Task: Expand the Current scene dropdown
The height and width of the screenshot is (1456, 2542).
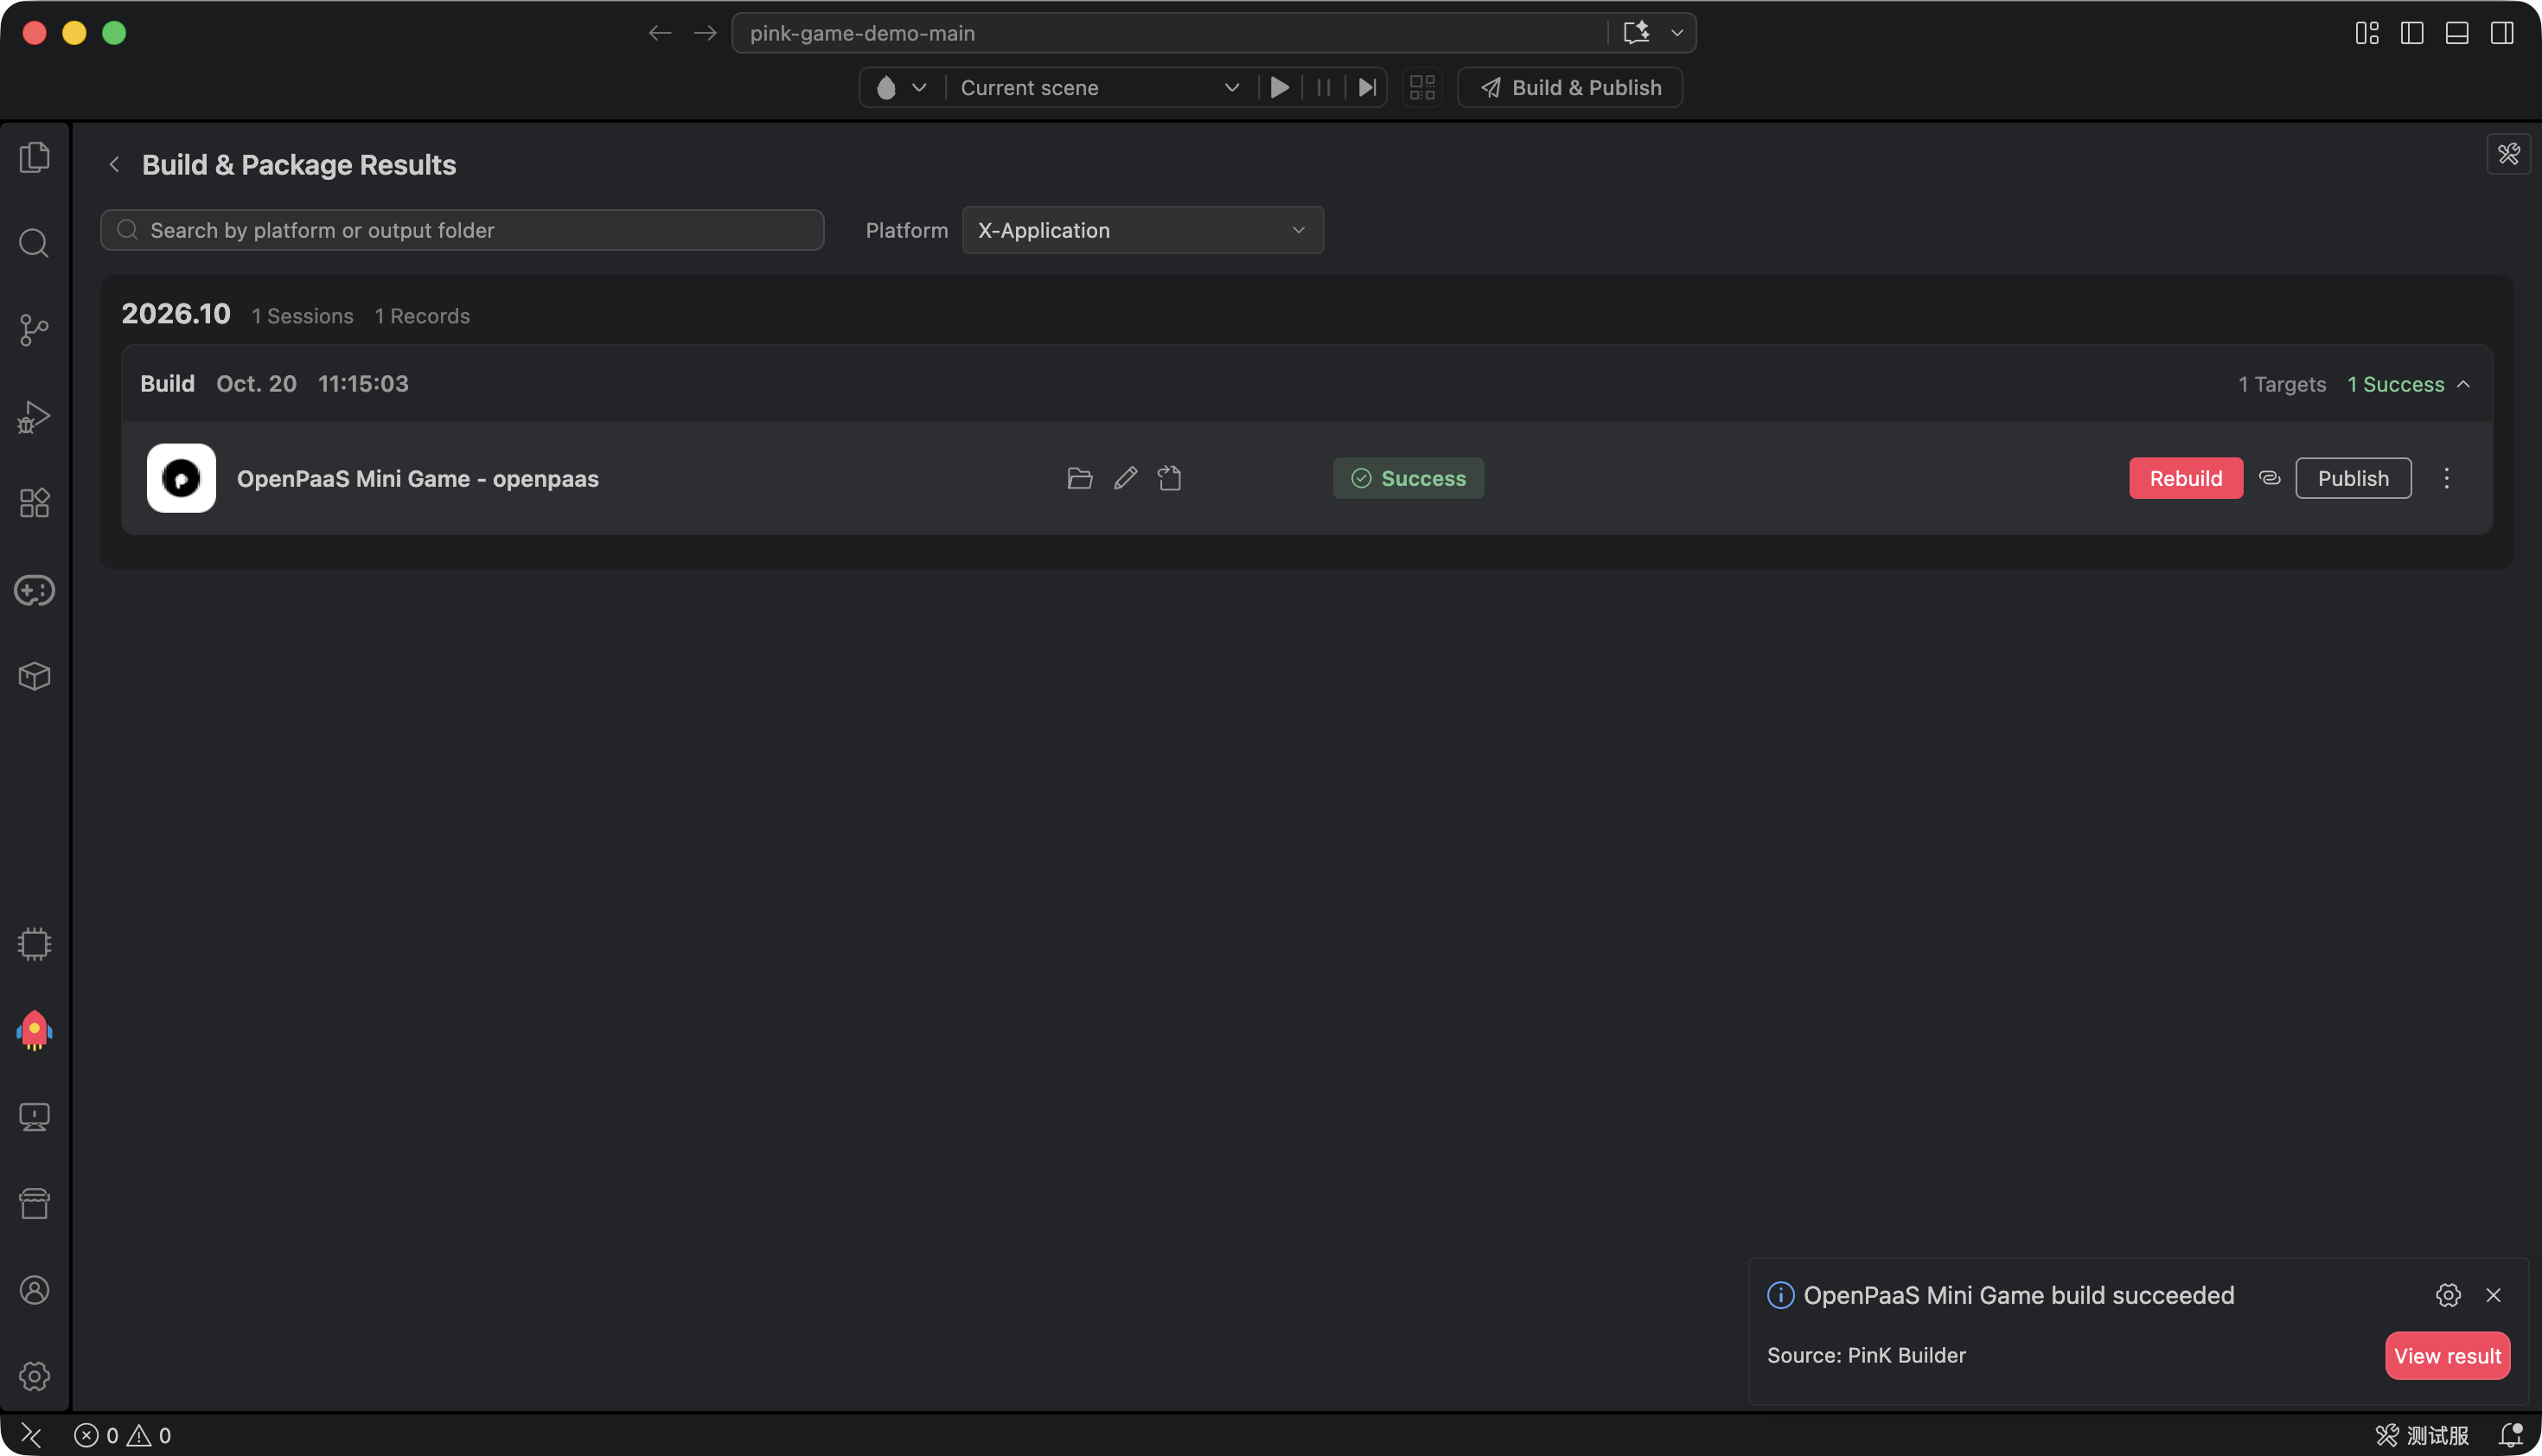Action: click(x=1099, y=88)
